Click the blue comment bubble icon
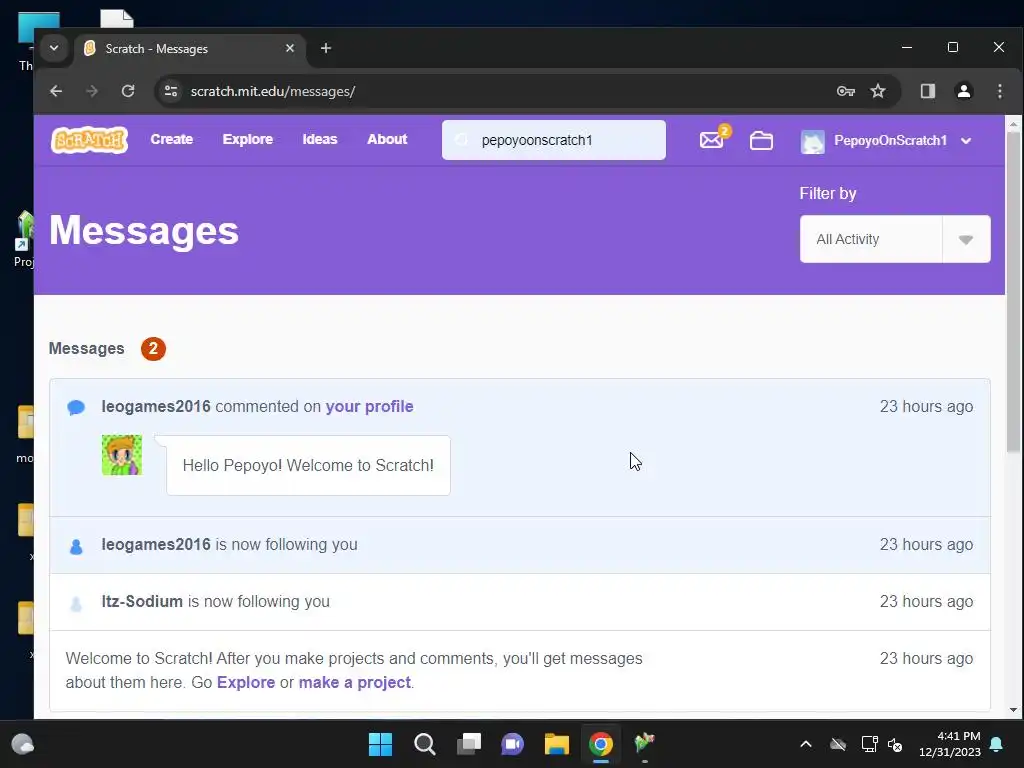Image resolution: width=1024 pixels, height=768 pixels. click(76, 408)
